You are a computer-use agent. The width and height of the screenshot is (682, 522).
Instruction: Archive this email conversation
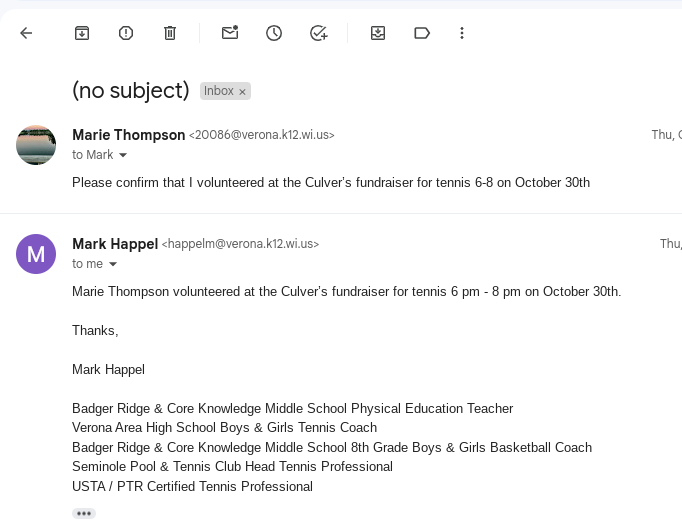(x=82, y=33)
